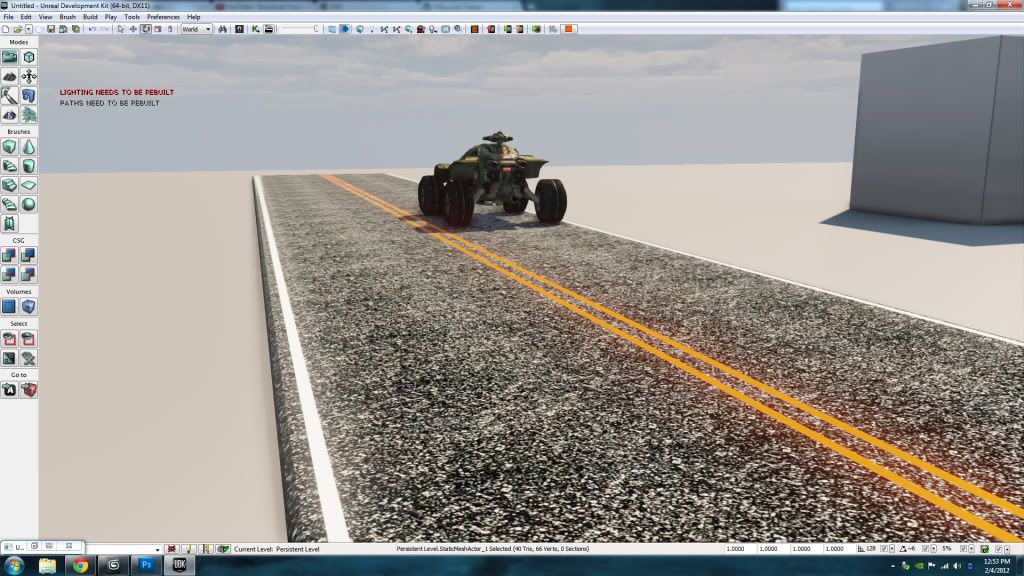The image size is (1024, 576).
Task: Click New level toolbar icon
Action: 6,29
